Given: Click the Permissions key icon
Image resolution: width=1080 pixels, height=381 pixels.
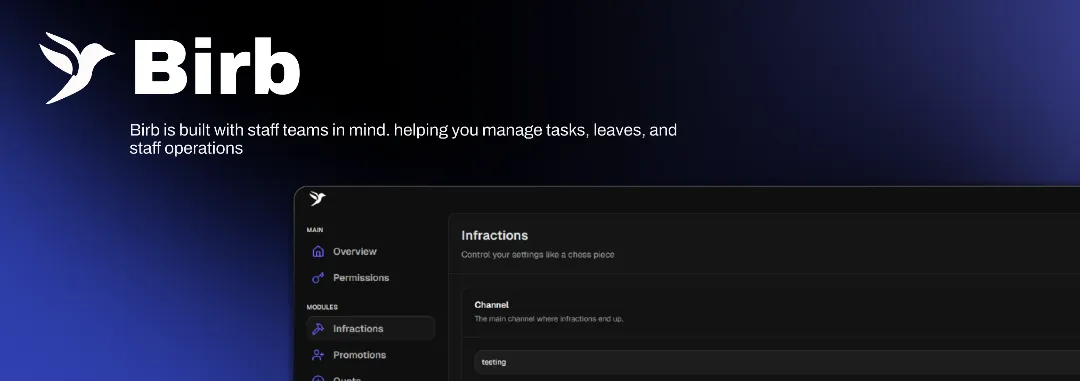Looking at the screenshot, I should [x=318, y=278].
